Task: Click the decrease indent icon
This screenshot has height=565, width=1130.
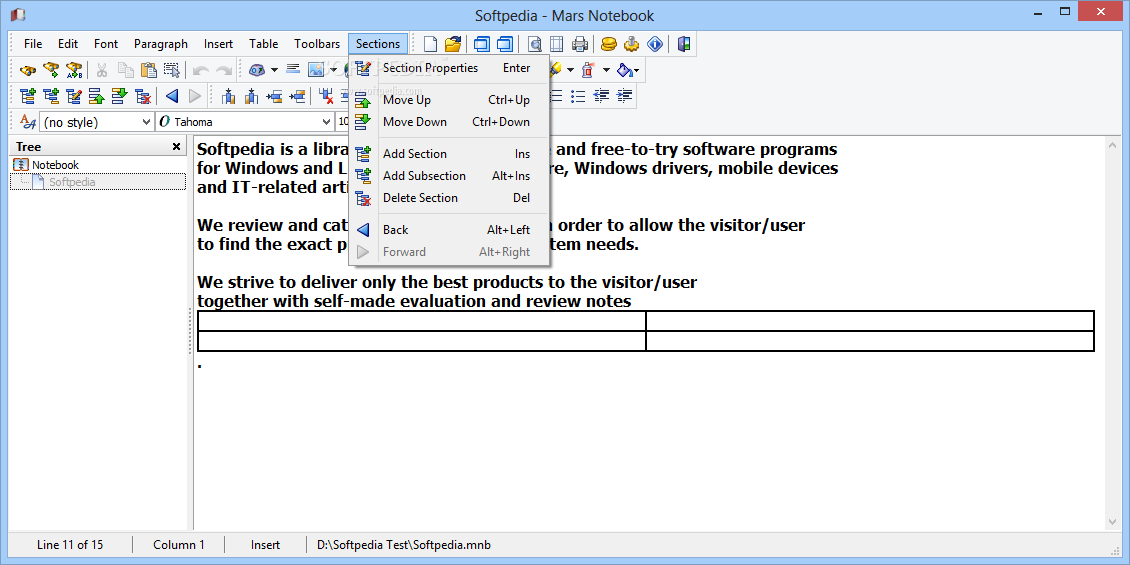Action: tap(601, 96)
